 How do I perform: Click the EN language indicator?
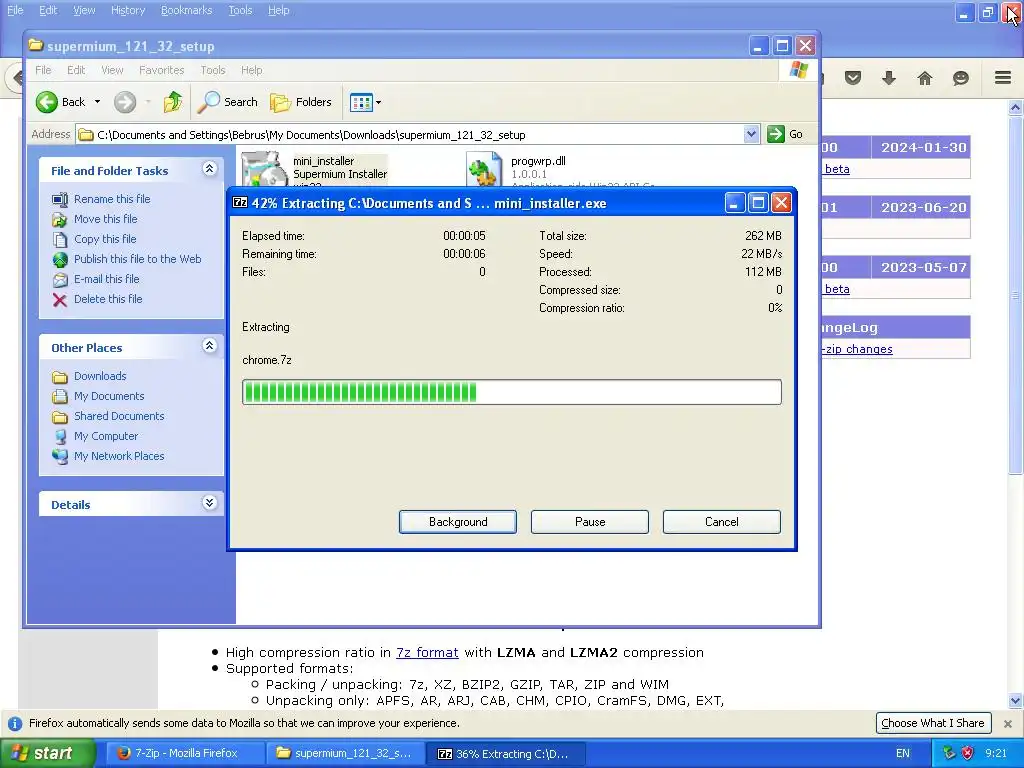903,753
